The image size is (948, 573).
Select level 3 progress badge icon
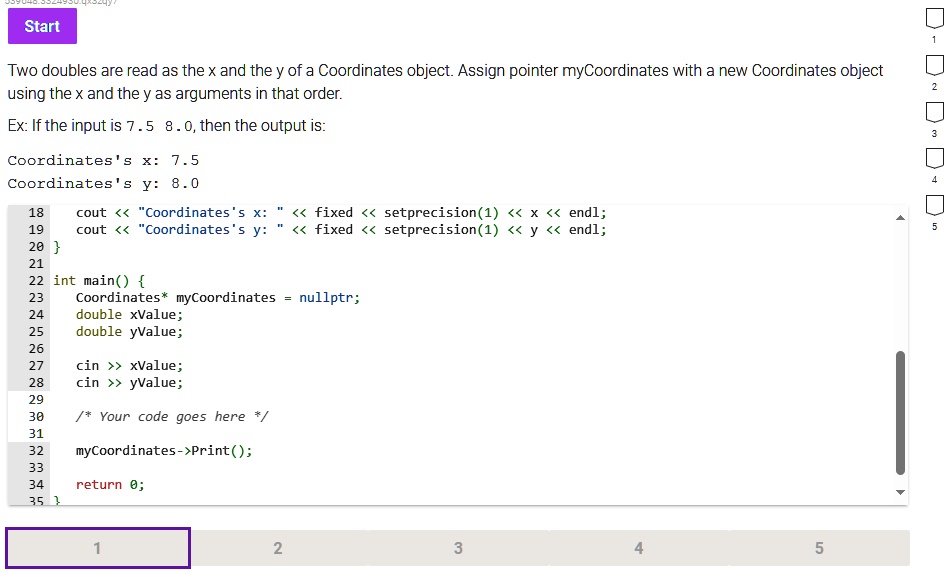[x=935, y=112]
